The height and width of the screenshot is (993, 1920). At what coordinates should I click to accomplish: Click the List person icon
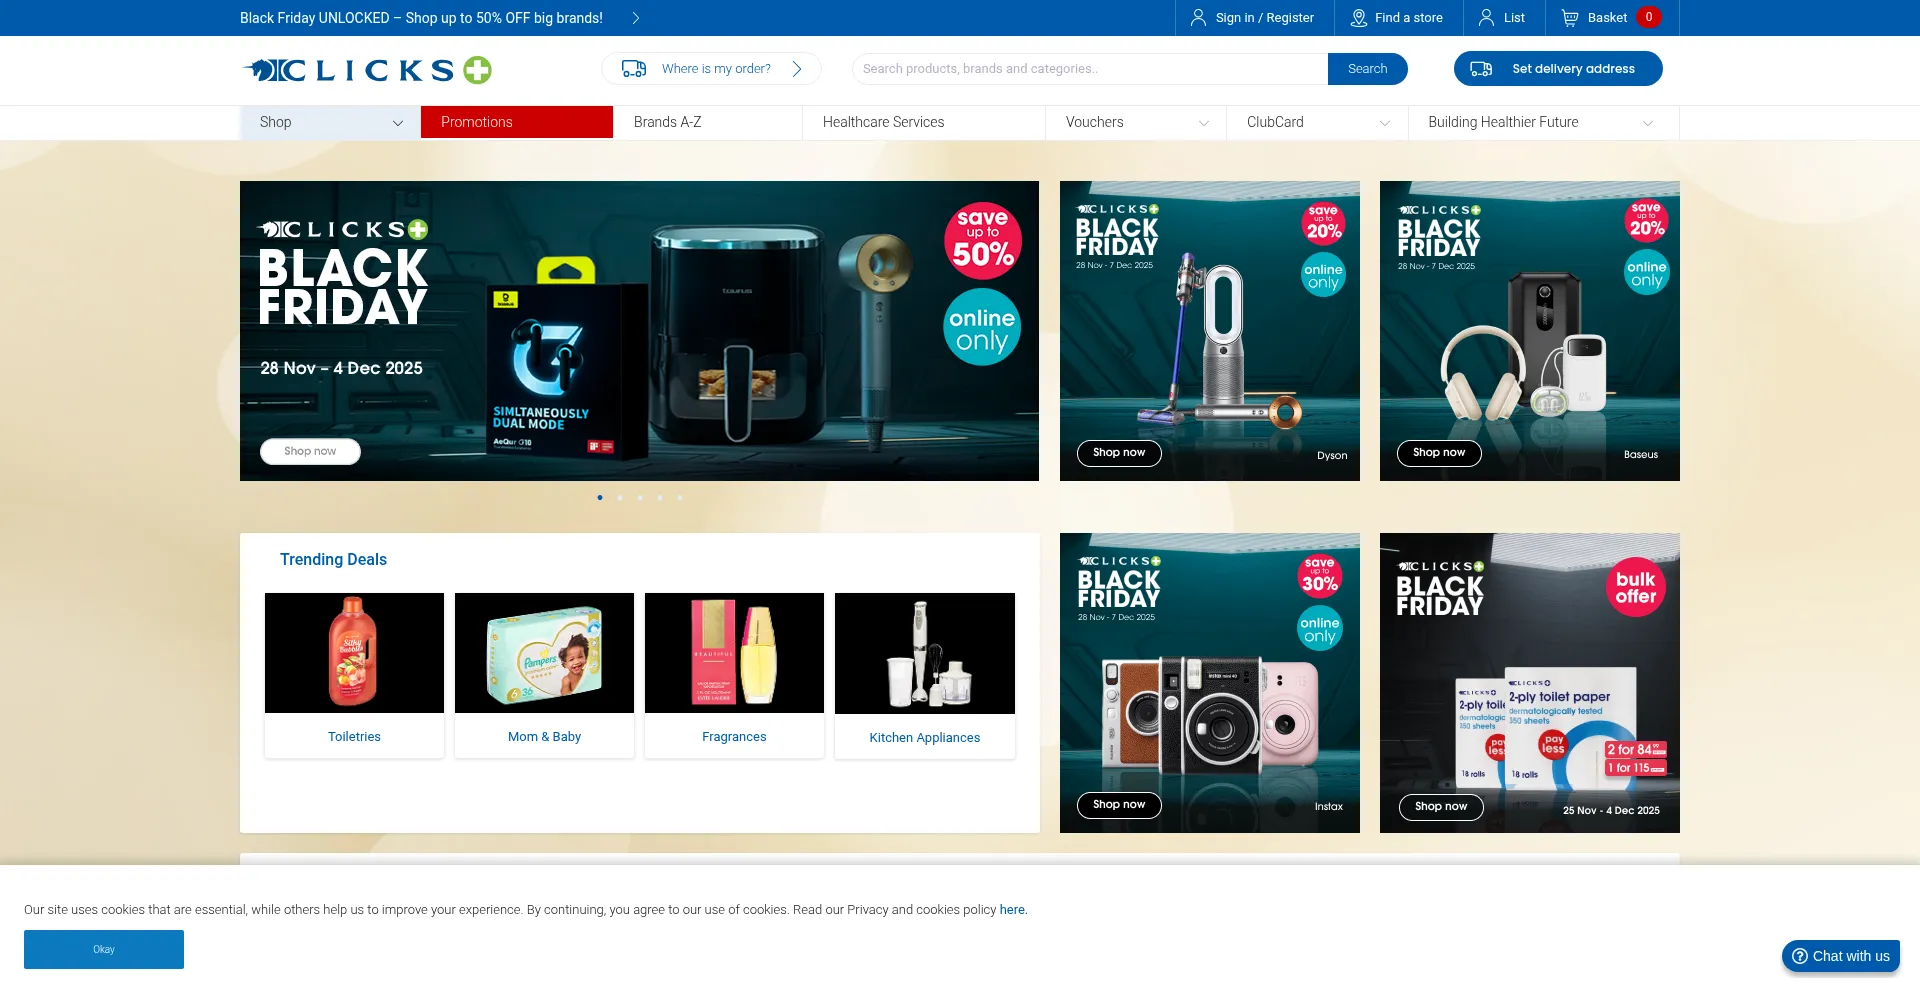[x=1486, y=18]
